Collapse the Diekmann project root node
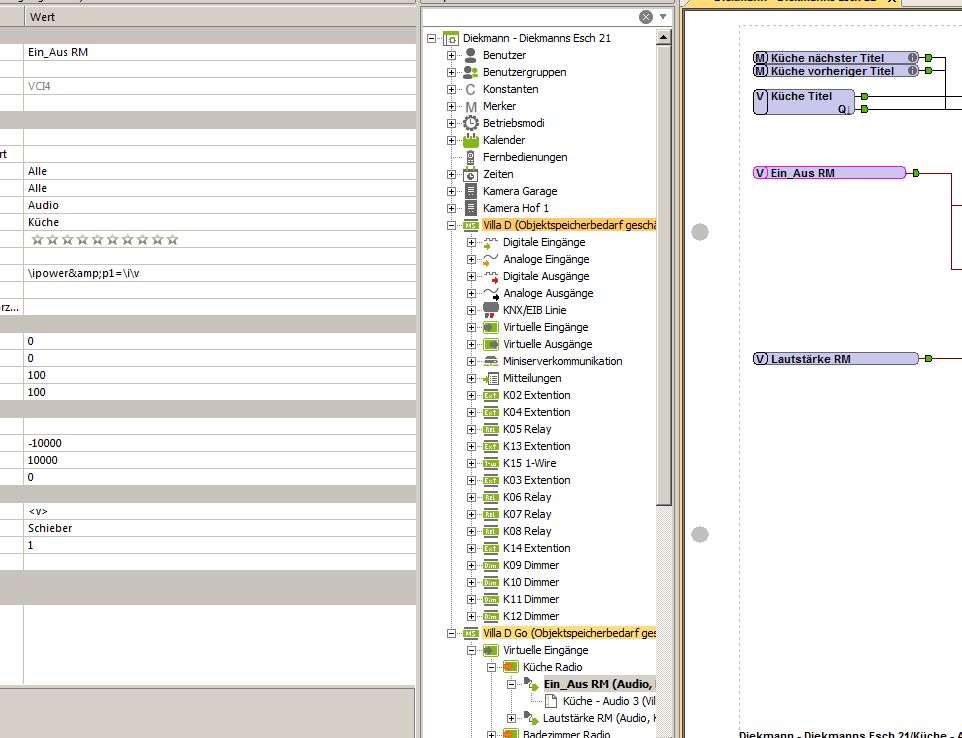962x738 pixels. click(431, 38)
